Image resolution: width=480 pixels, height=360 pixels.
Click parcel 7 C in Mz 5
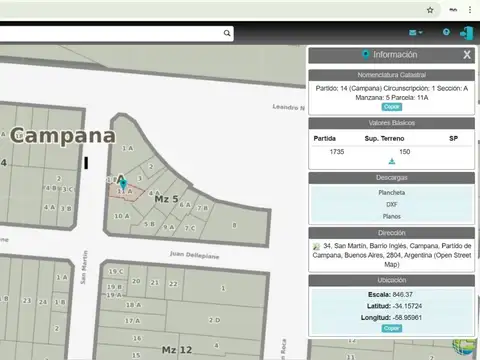pos(190,228)
